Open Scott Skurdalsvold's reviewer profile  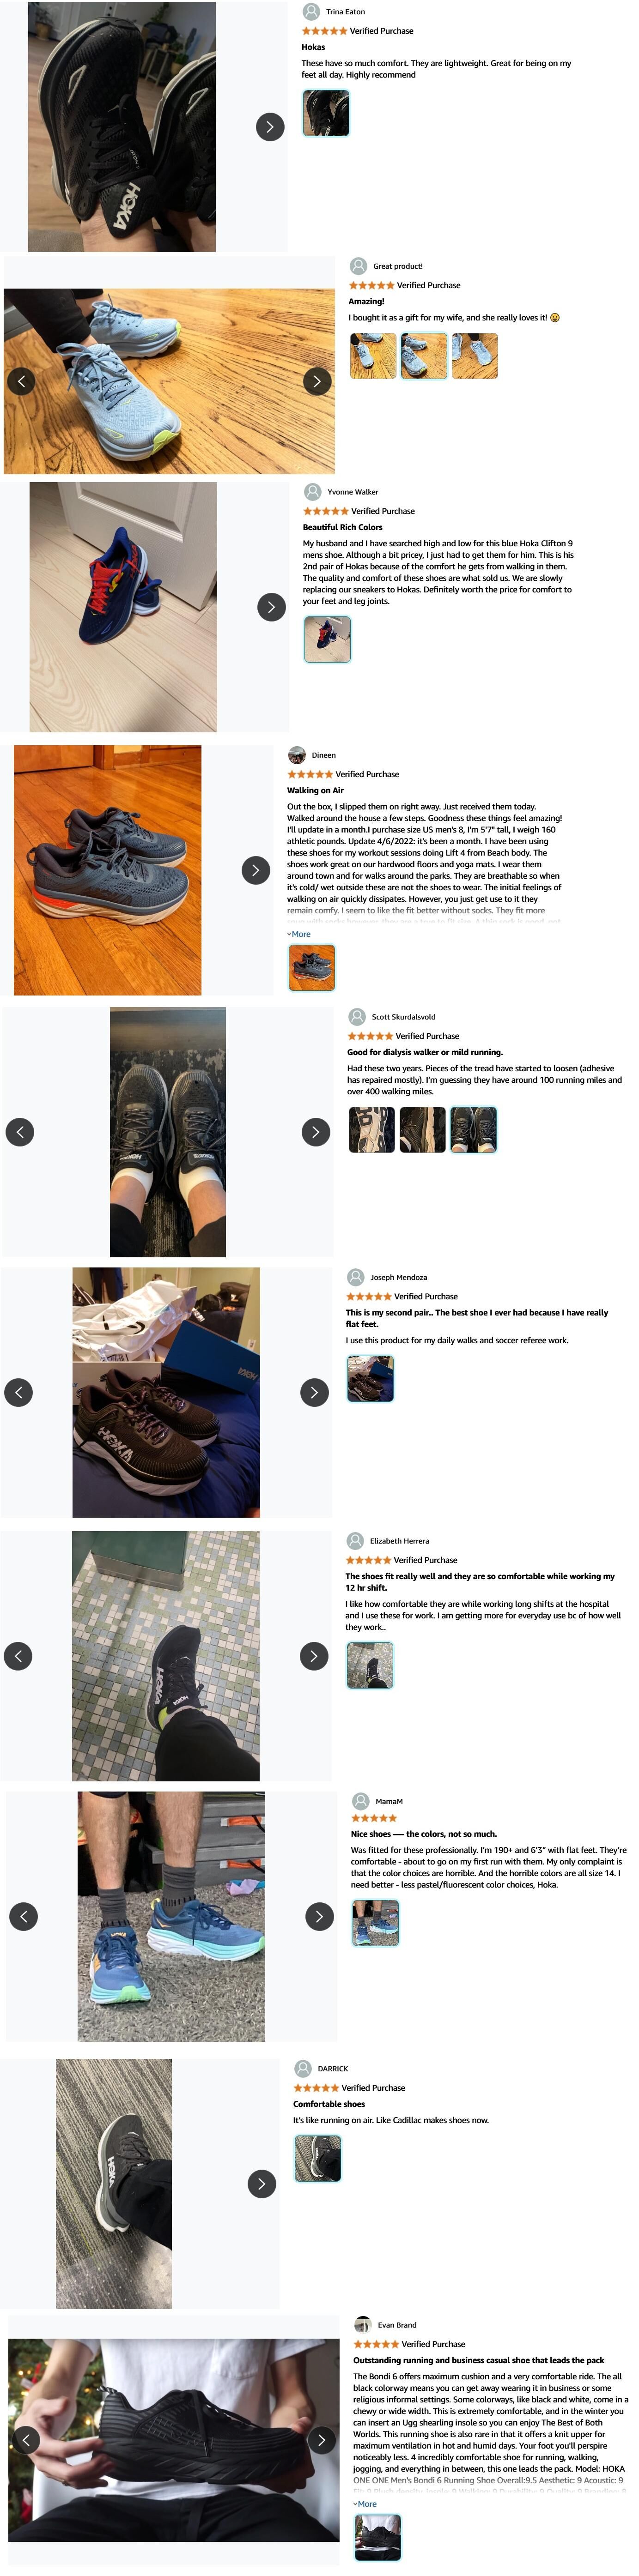(x=403, y=1017)
